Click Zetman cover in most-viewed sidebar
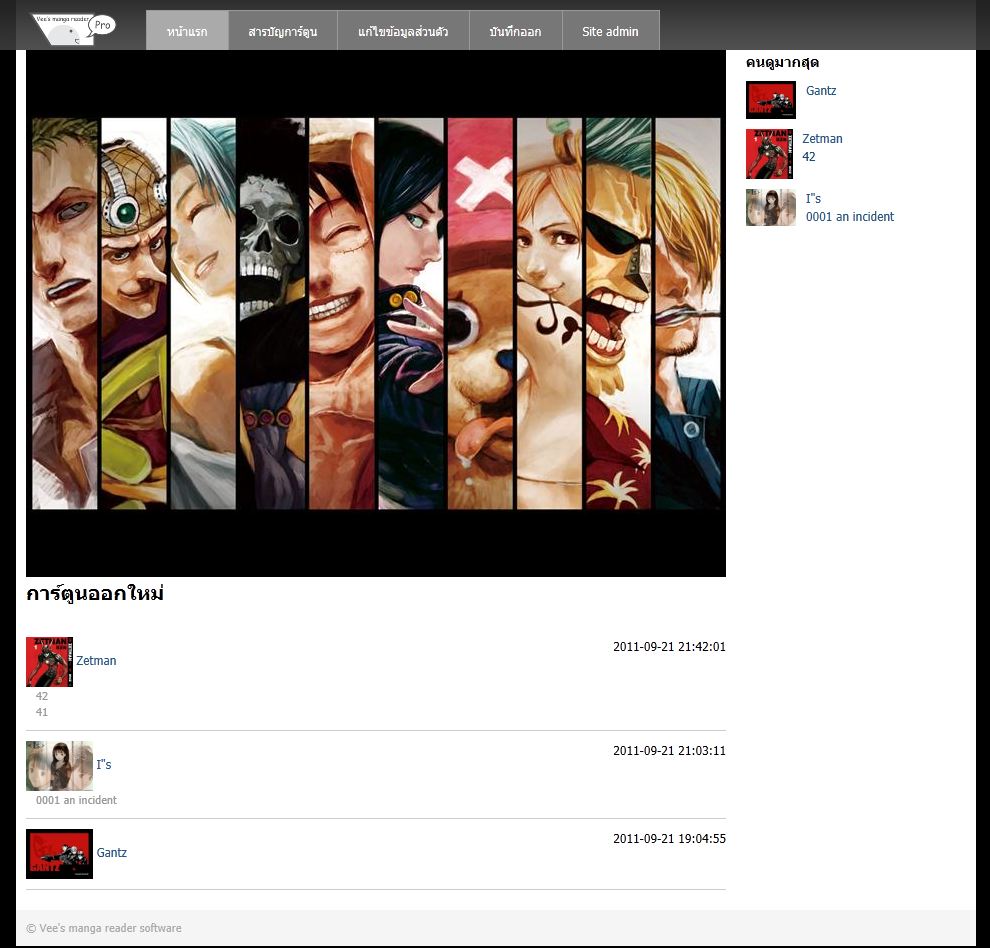 (x=769, y=153)
